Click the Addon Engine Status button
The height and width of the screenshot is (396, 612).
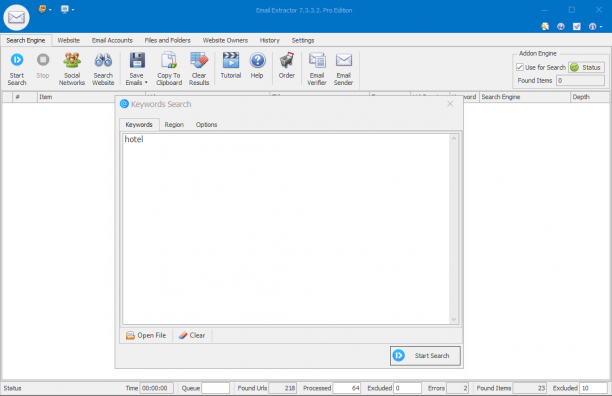(x=586, y=67)
